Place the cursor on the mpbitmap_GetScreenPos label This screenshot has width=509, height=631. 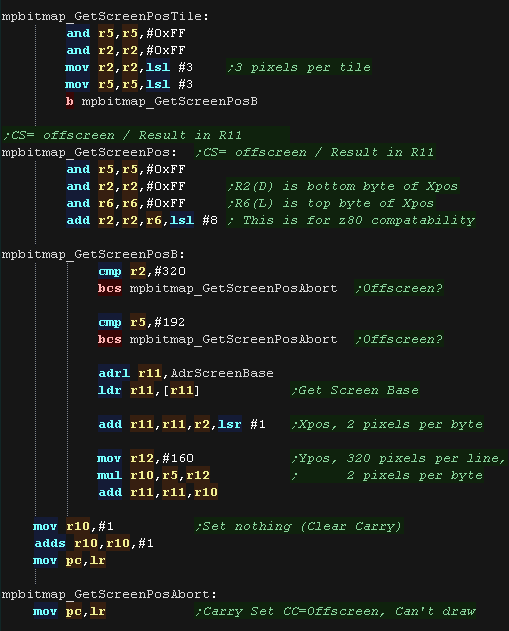point(89,153)
